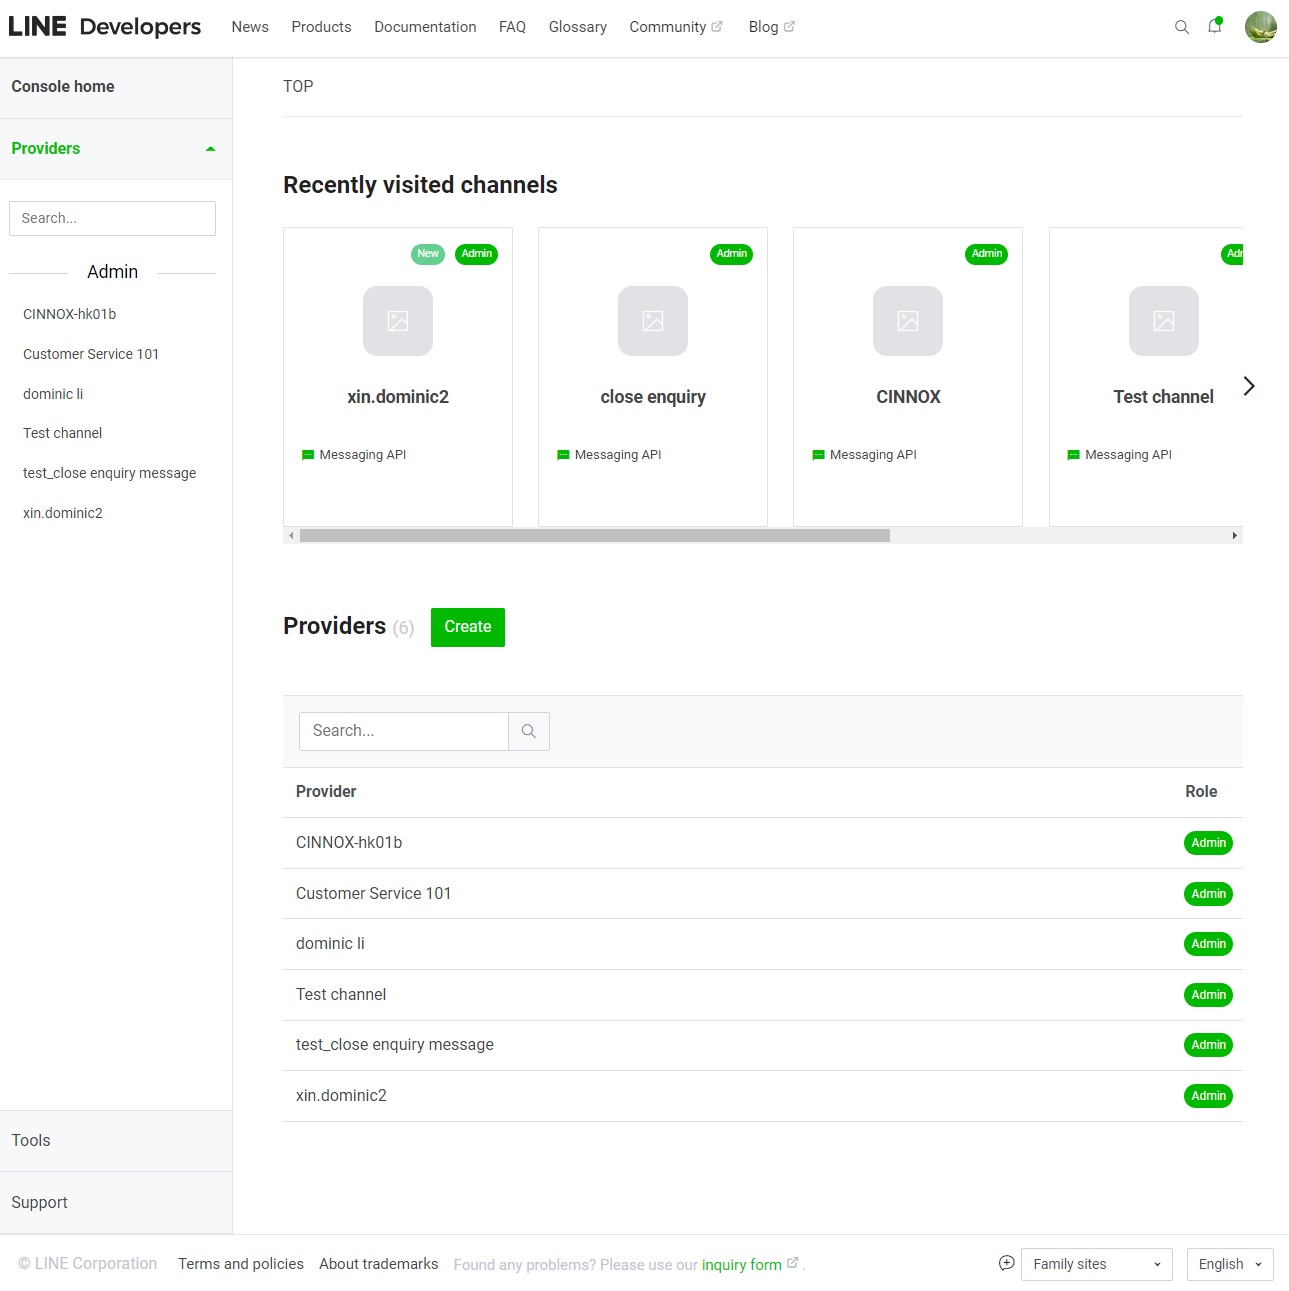Screen dimensions: 1289x1291
Task: Click the close enquiry channel image placeholder
Action: point(653,321)
